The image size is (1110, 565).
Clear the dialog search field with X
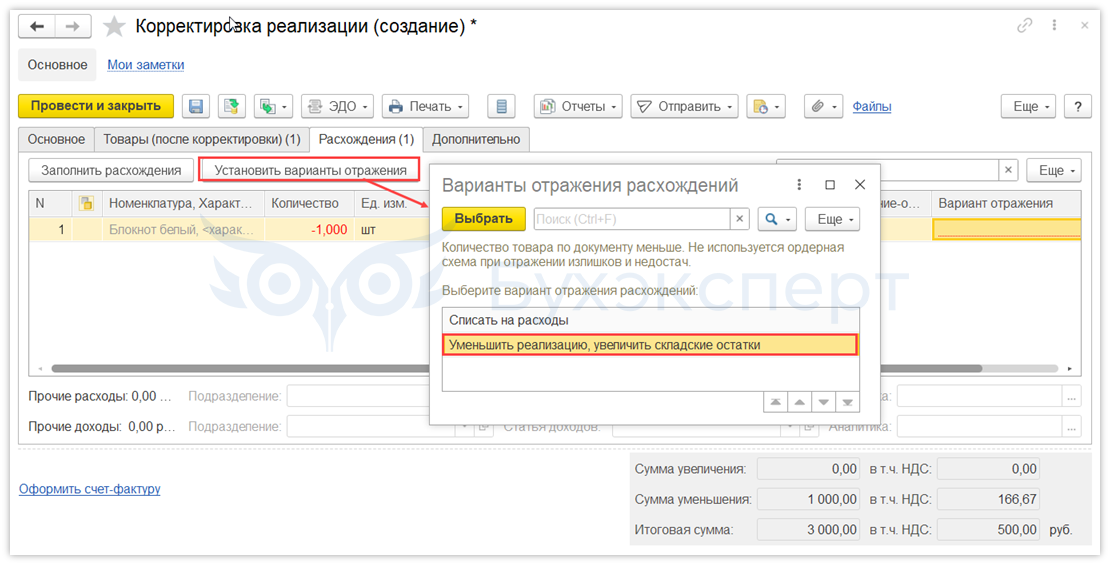pyautogui.click(x=740, y=219)
